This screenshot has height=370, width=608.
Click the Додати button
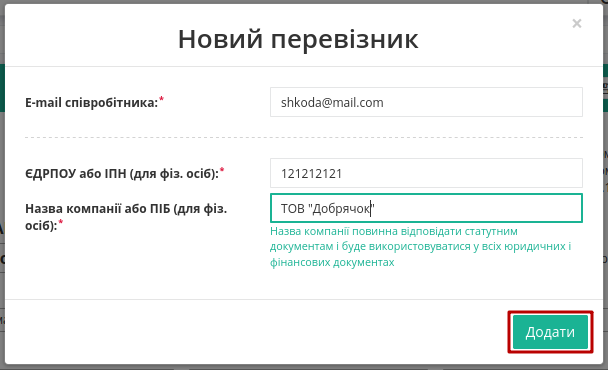[550, 332]
